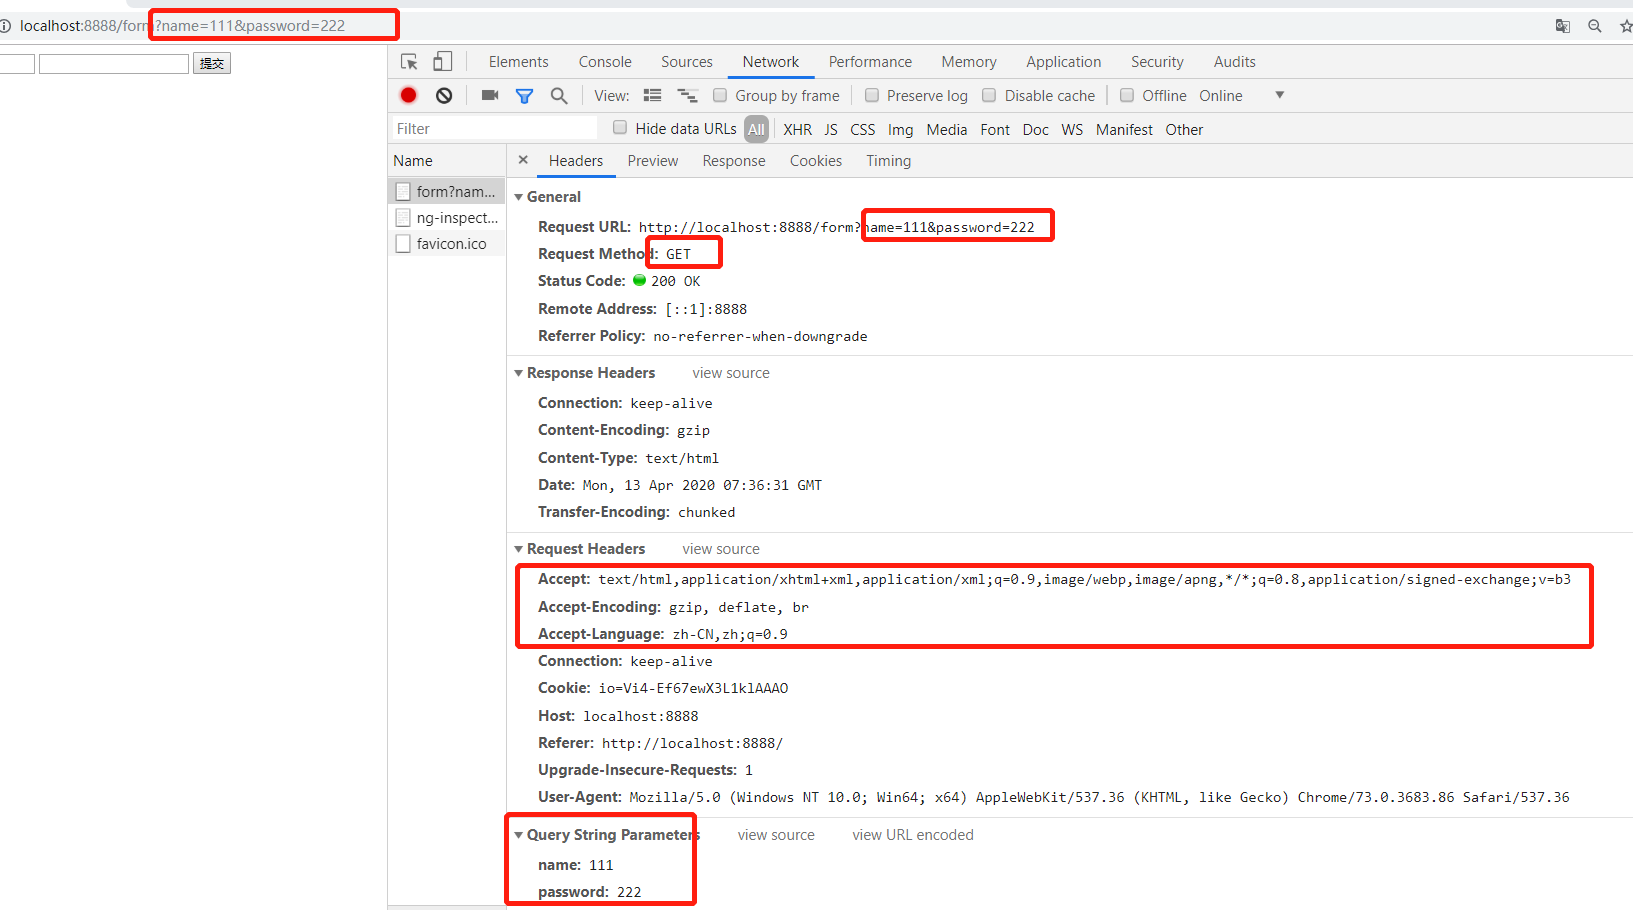The width and height of the screenshot is (1633, 910).
Task: Open the Security panel
Action: 1158,62
